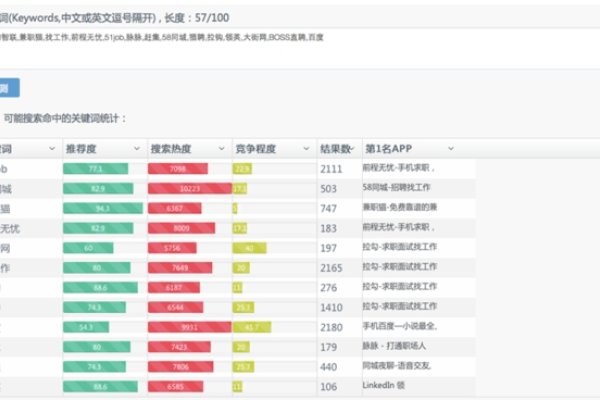The height and width of the screenshot is (400, 600).
Task: Click 前程无忧-手机求职 in the 183 results row
Action: click(x=398, y=227)
